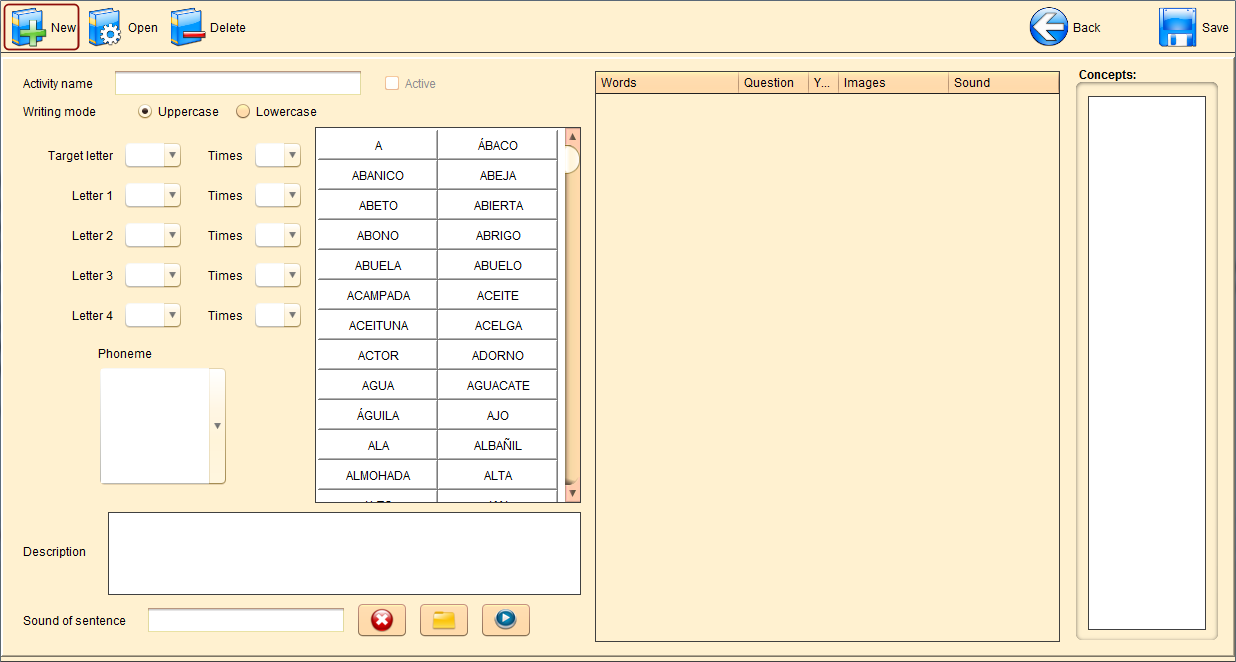Click inside the Description text area

(344, 553)
